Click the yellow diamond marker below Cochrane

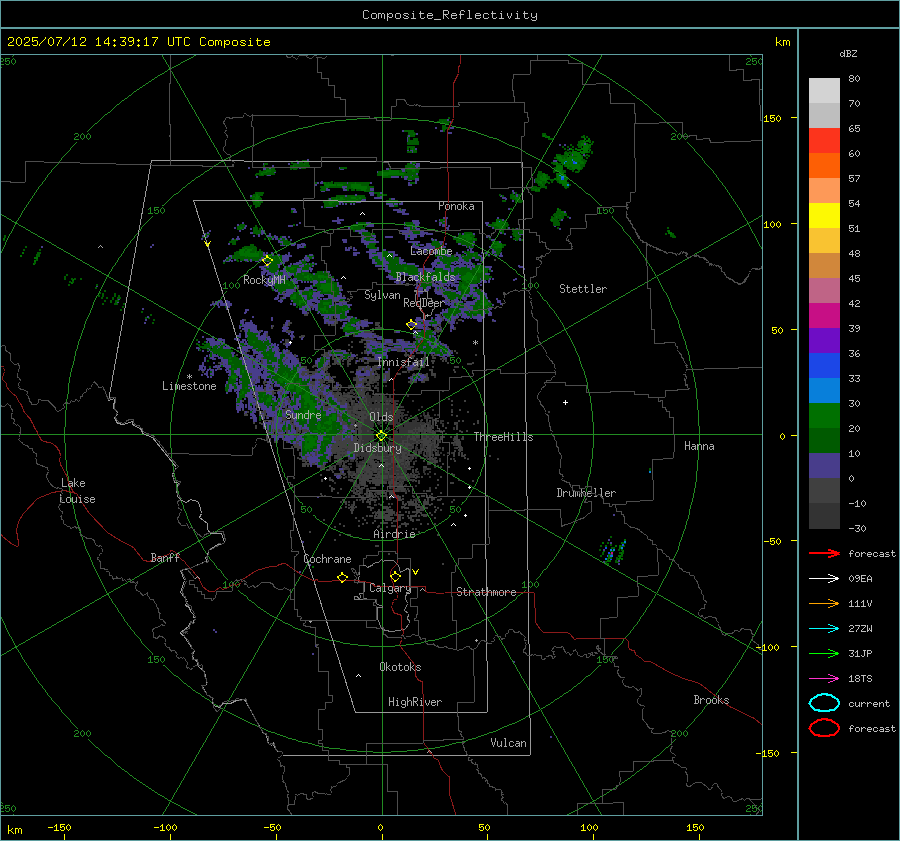tap(342, 577)
